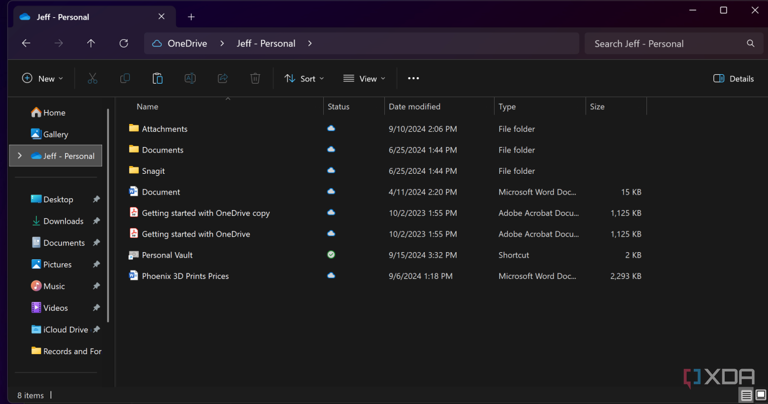The image size is (768, 404).
Task: Refresh the folder view
Action: (x=124, y=44)
